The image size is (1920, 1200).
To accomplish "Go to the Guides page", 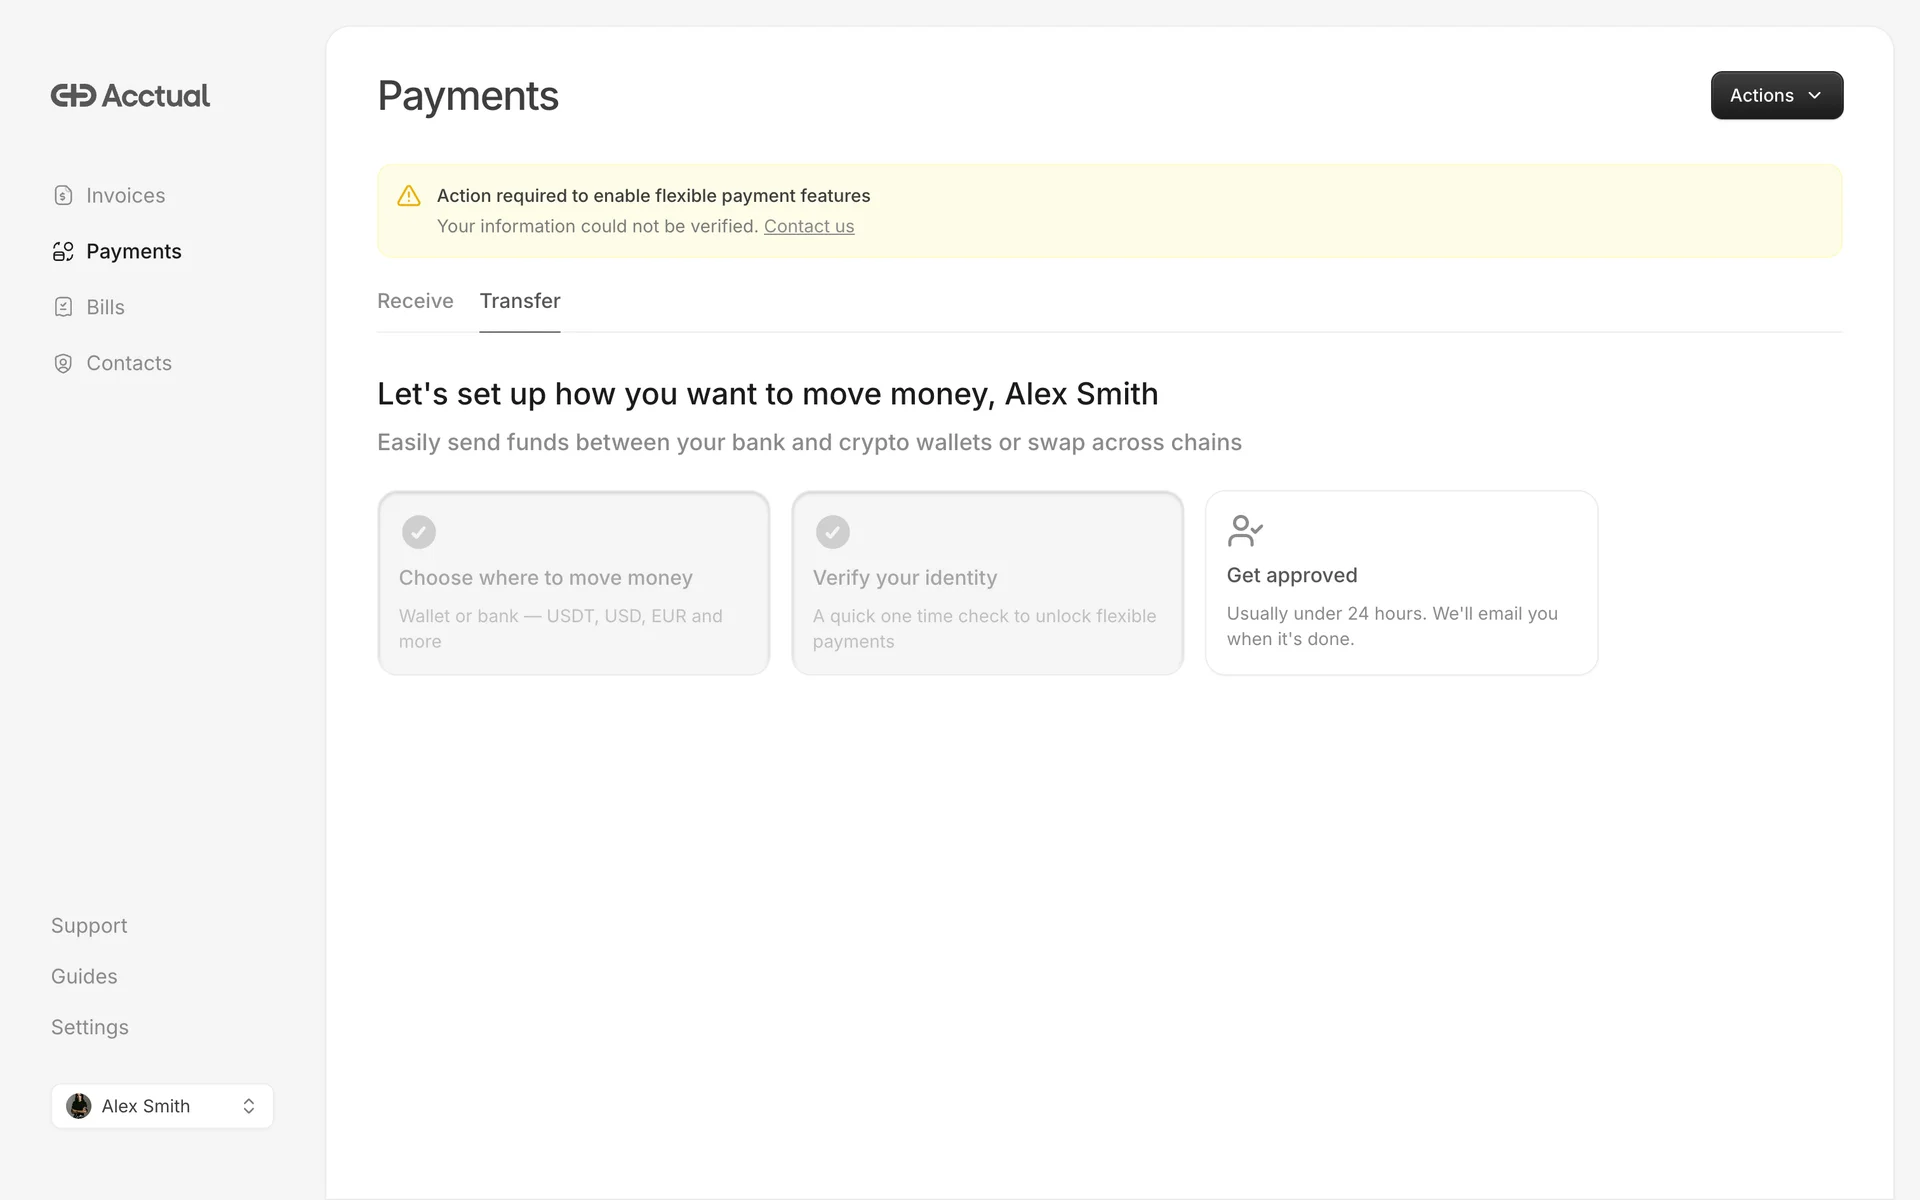I will click(x=84, y=976).
